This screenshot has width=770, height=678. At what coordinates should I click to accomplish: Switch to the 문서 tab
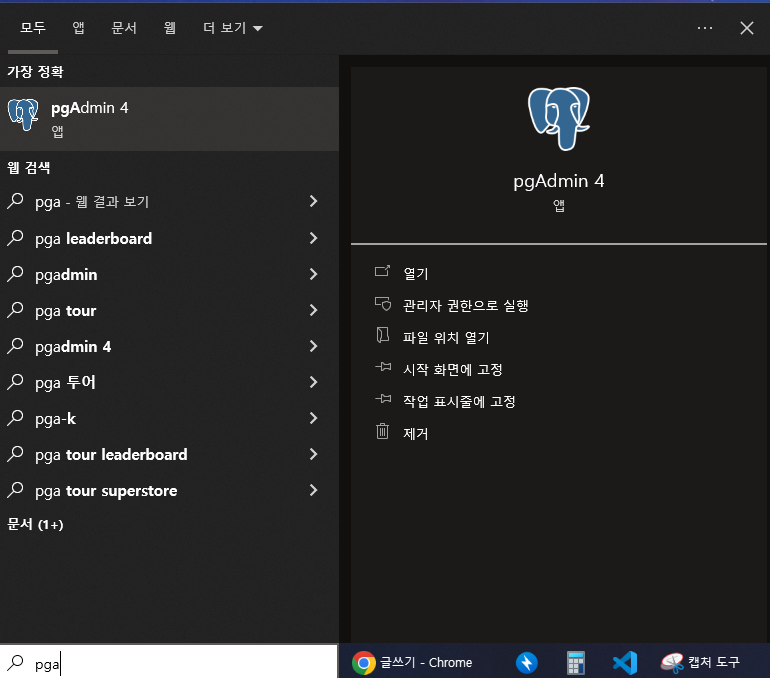point(124,27)
